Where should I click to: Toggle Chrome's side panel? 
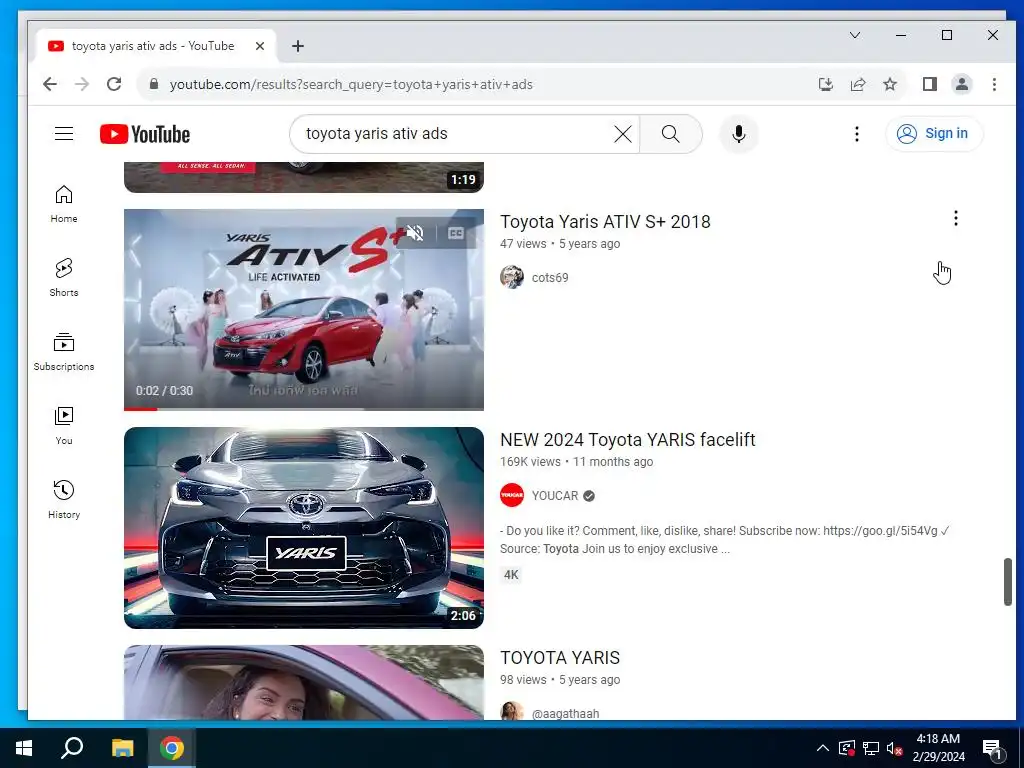click(x=930, y=84)
